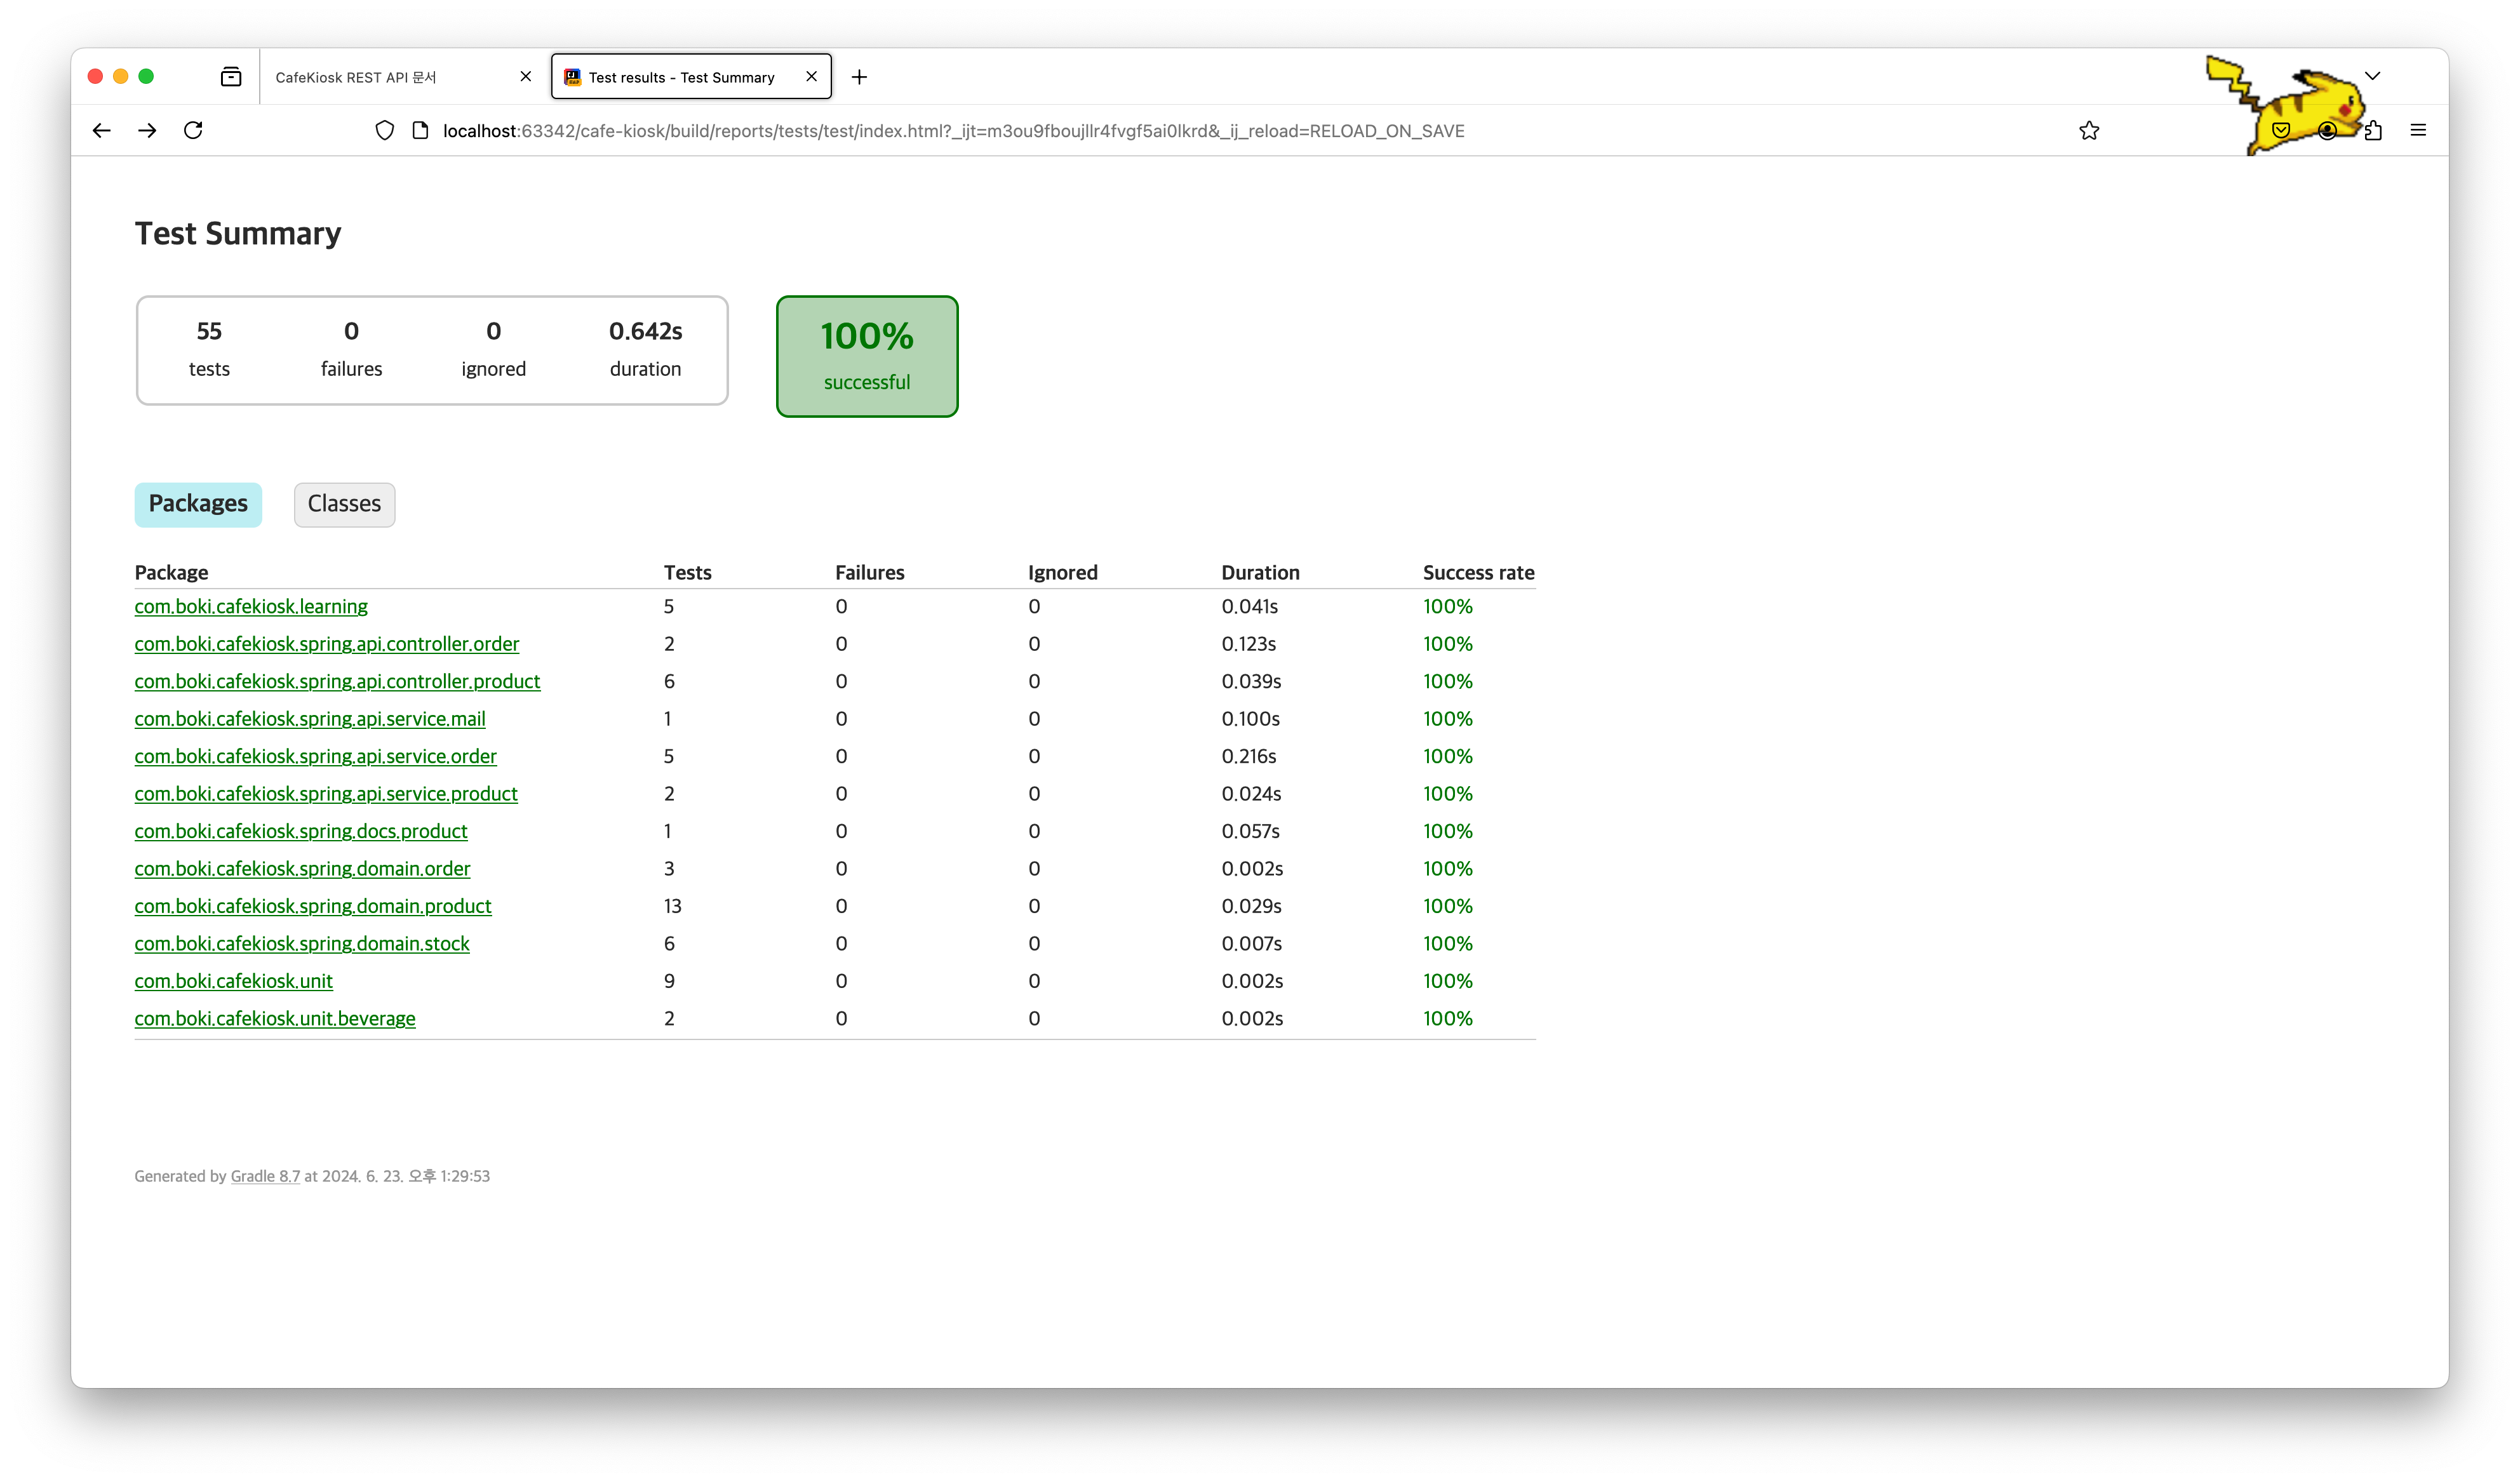This screenshot has height=1482, width=2520.
Task: Click the page info document icon
Action: [x=420, y=131]
